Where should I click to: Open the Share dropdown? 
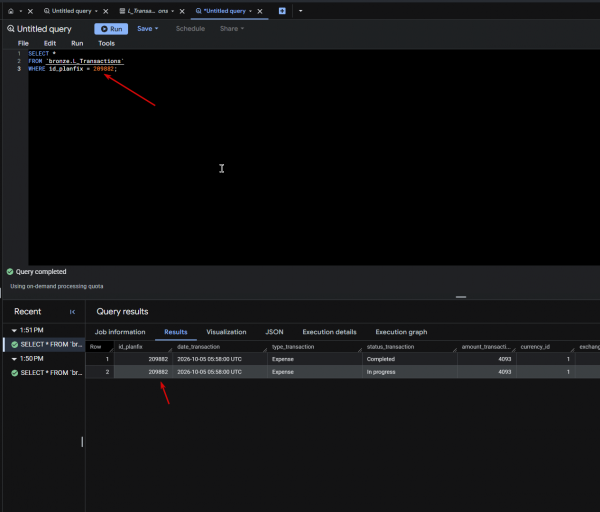click(232, 29)
